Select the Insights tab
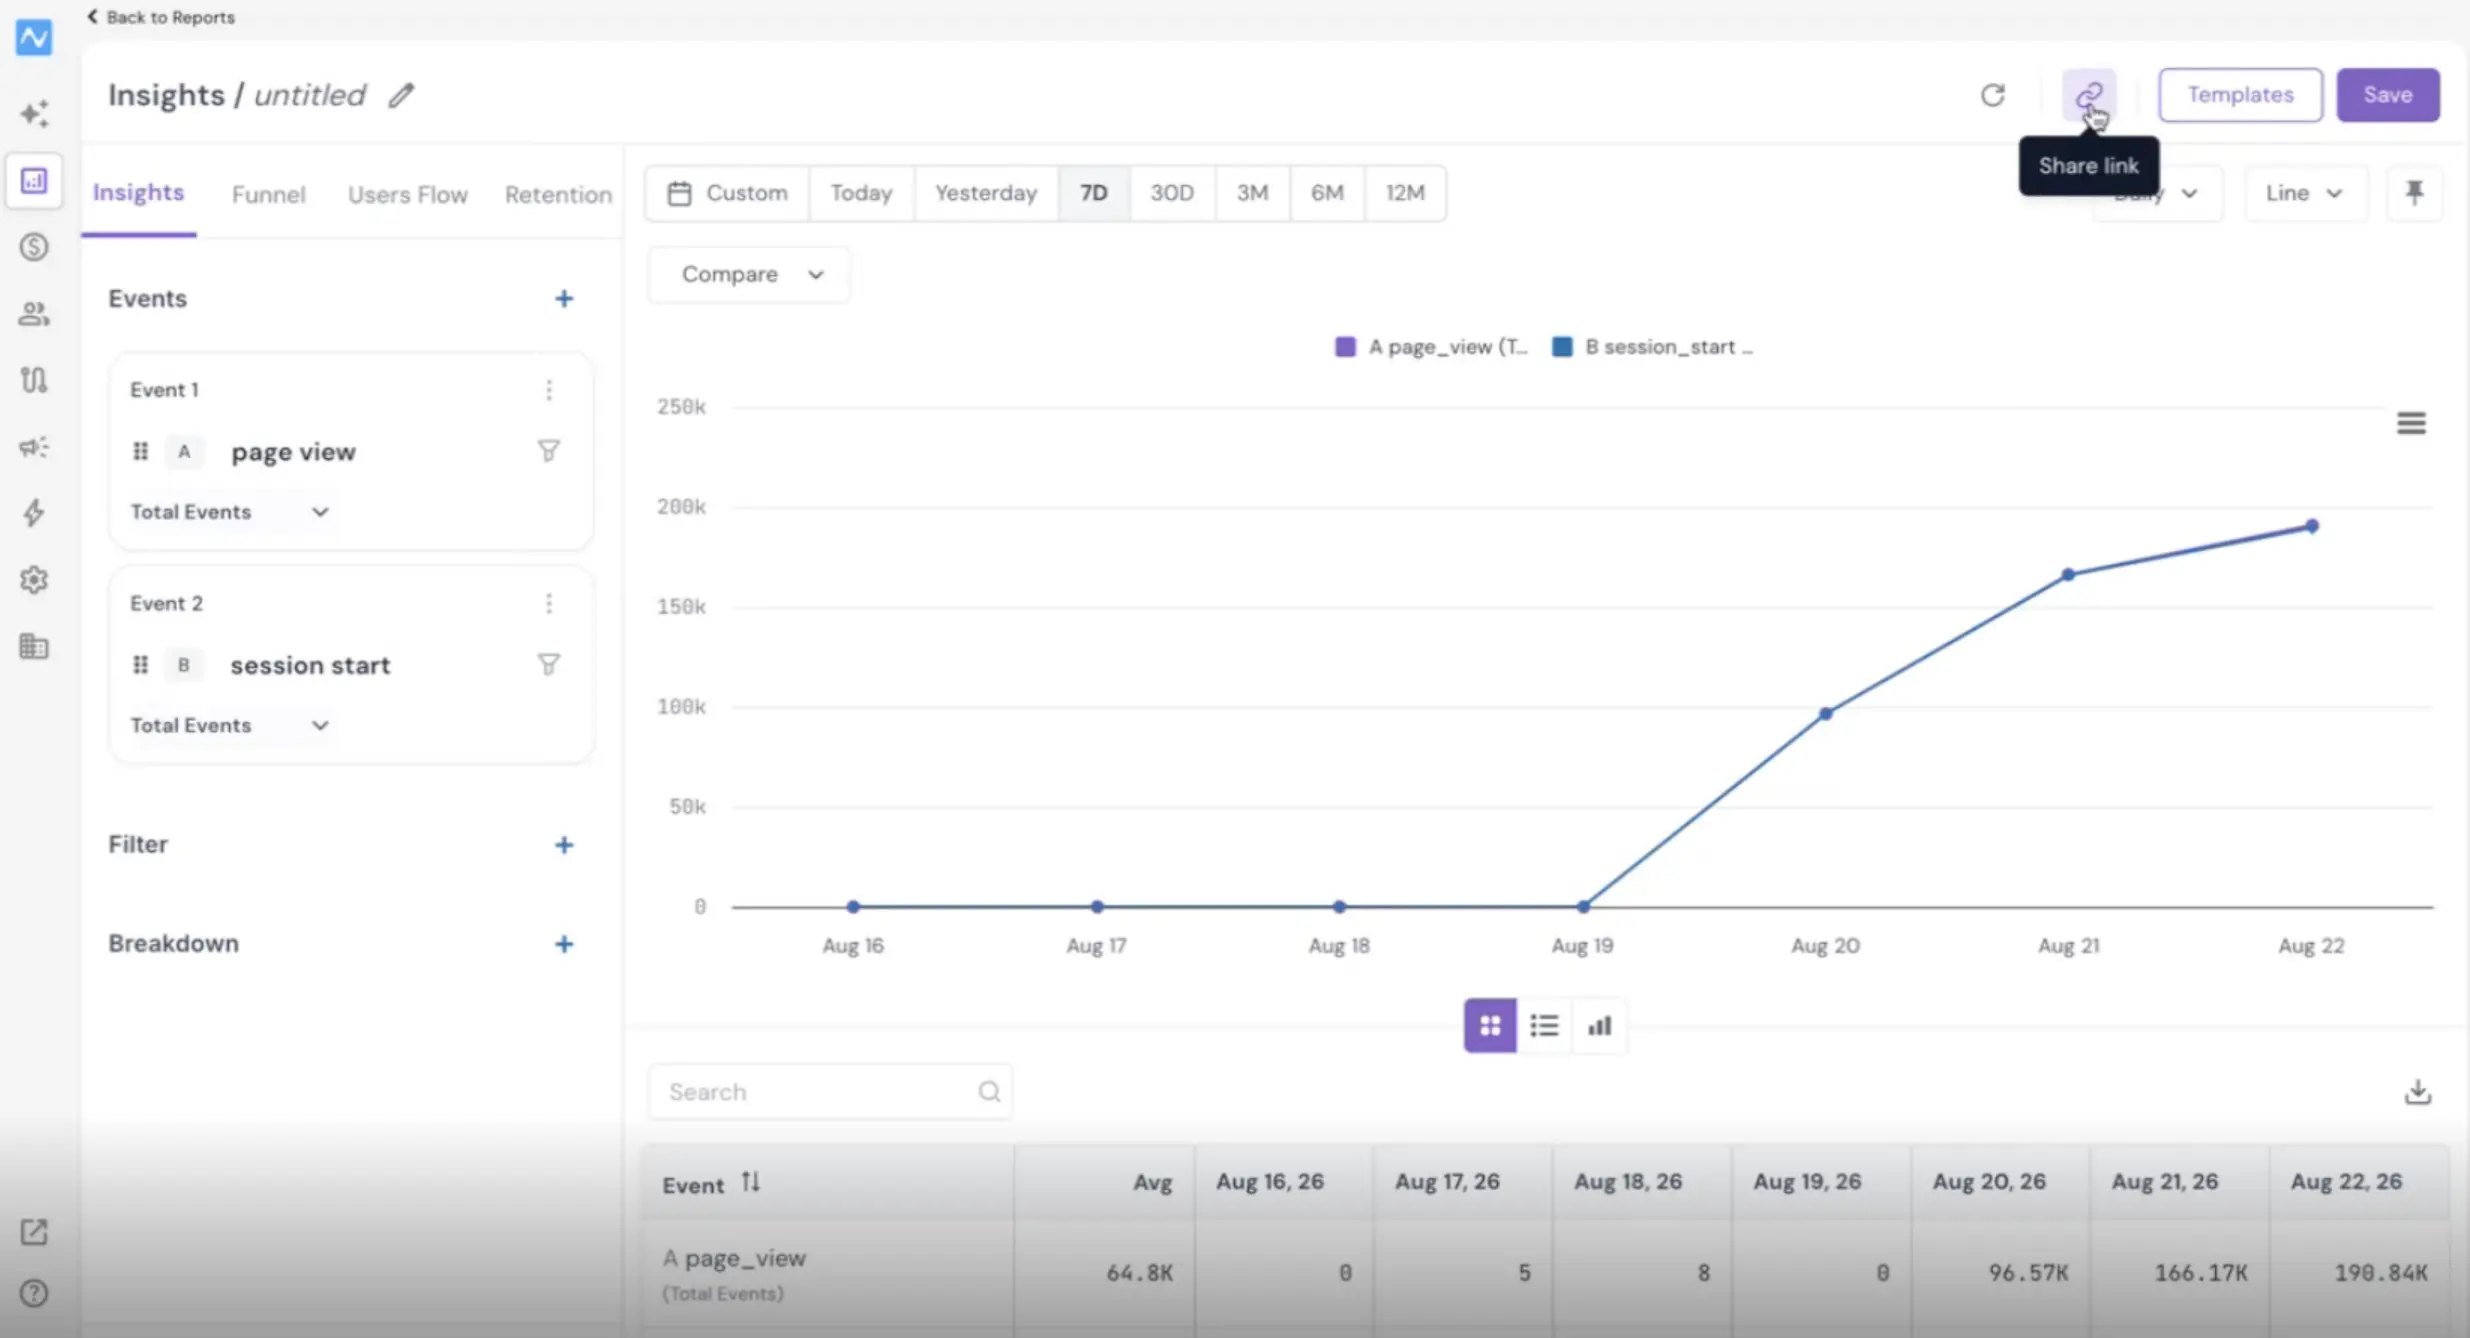2470x1338 pixels. click(138, 193)
